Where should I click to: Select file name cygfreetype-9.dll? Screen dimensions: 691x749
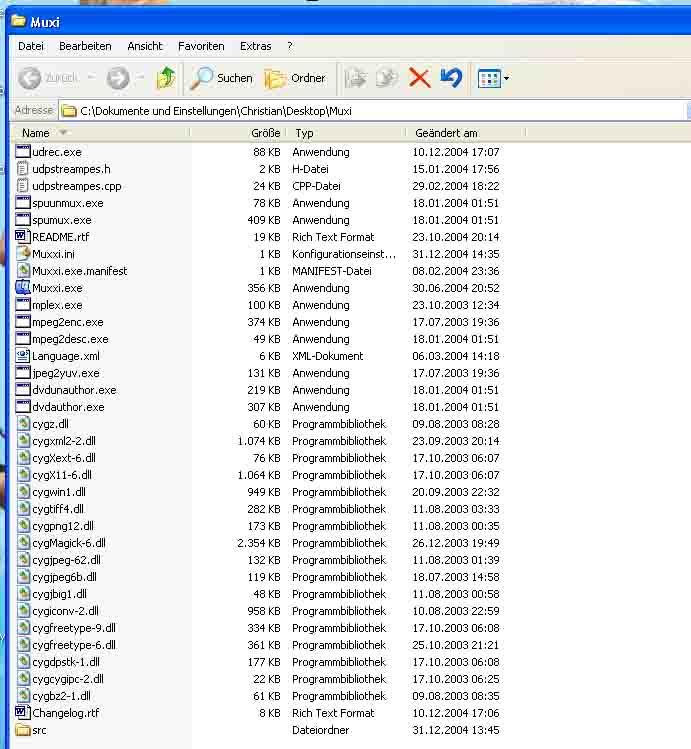click(74, 628)
